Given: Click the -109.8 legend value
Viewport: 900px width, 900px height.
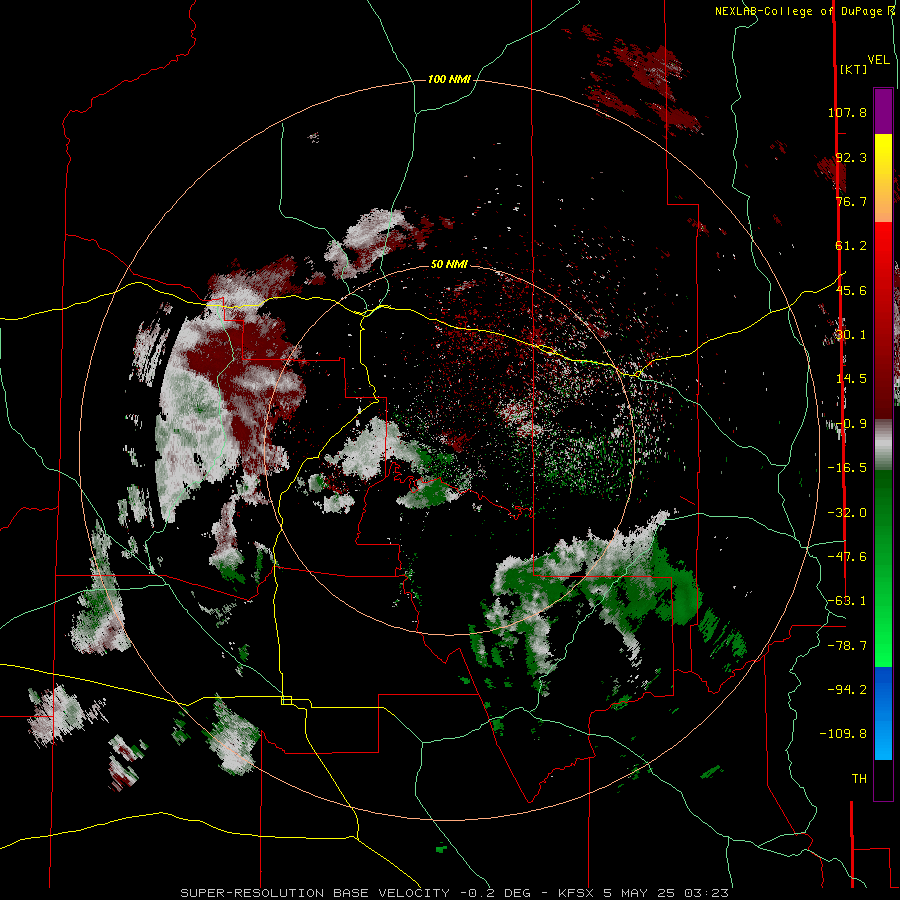Looking at the screenshot, I should (843, 734).
